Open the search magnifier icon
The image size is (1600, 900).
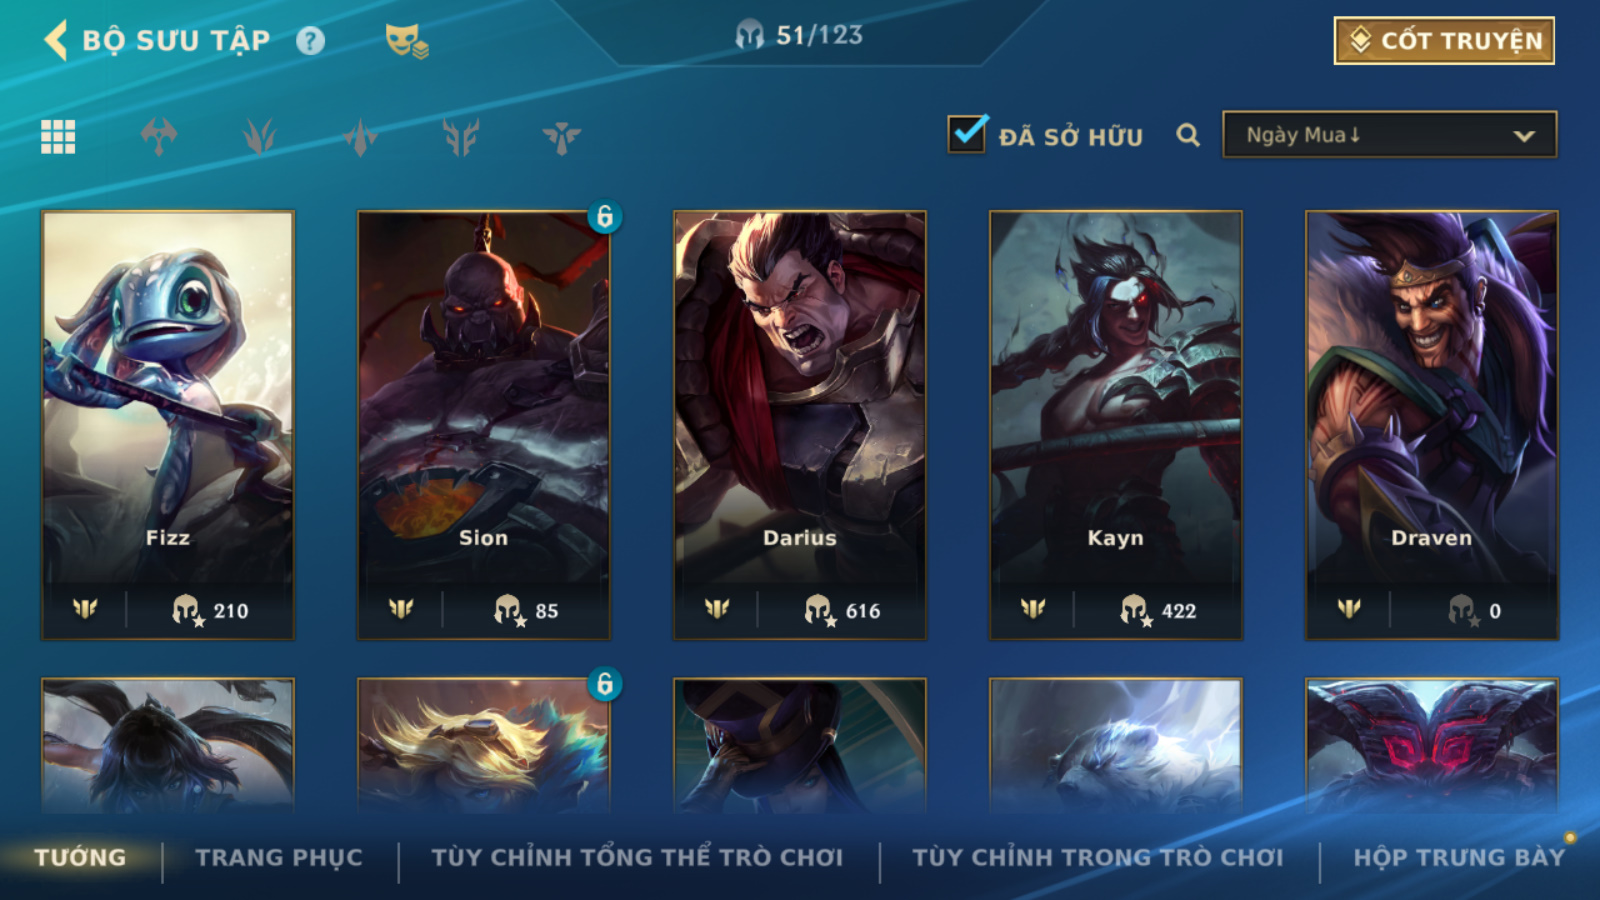pyautogui.click(x=1188, y=135)
